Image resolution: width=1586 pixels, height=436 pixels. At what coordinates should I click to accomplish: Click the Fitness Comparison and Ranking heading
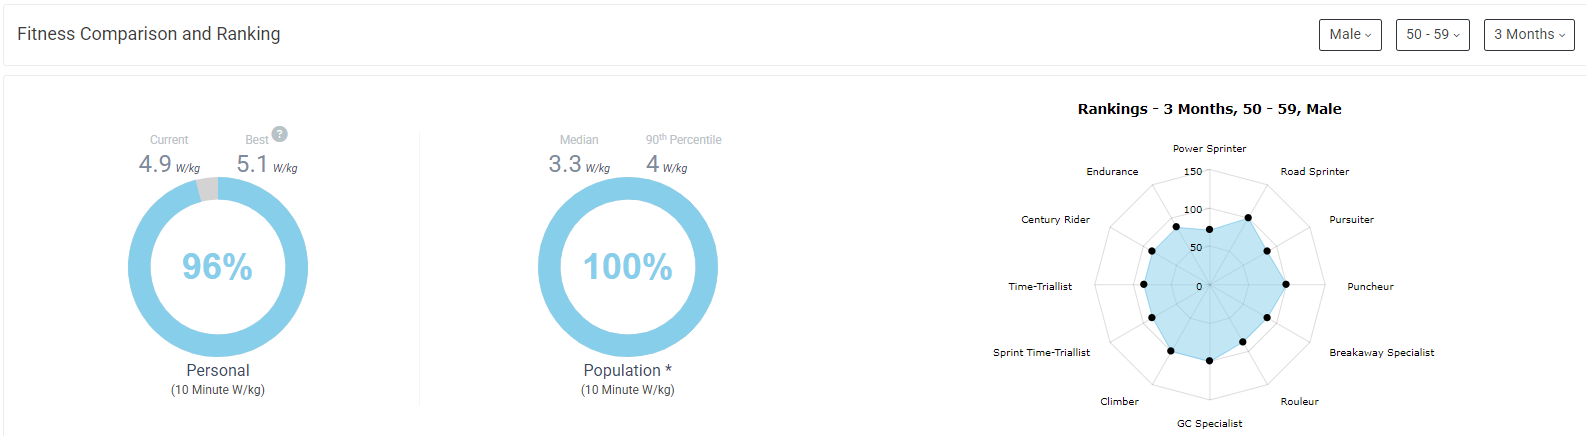[149, 34]
